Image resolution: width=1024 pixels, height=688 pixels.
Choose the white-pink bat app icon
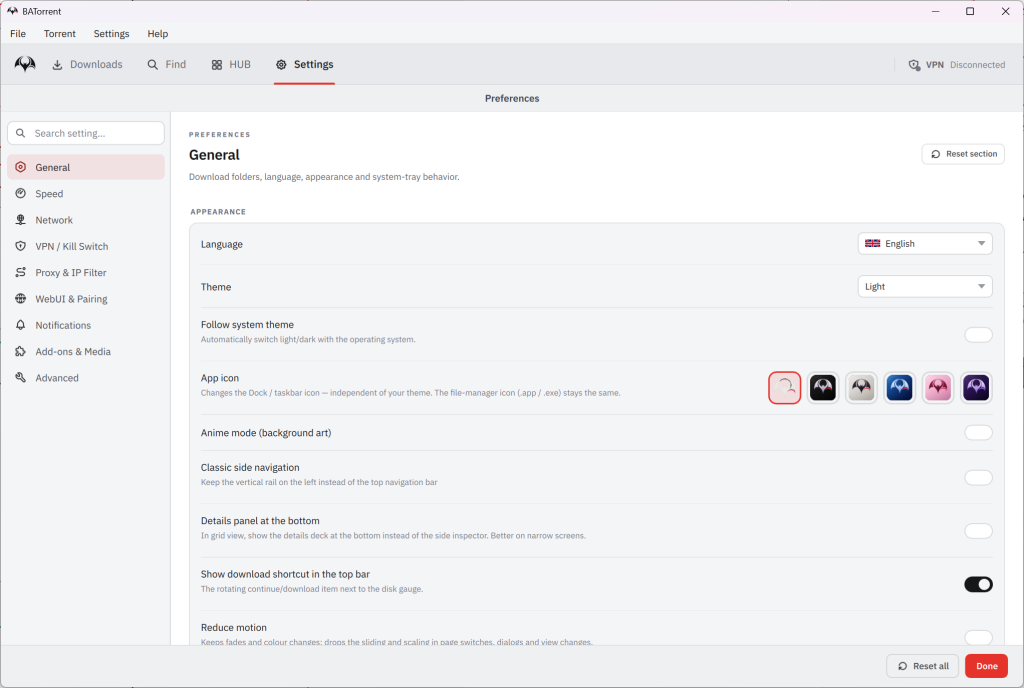(784, 388)
